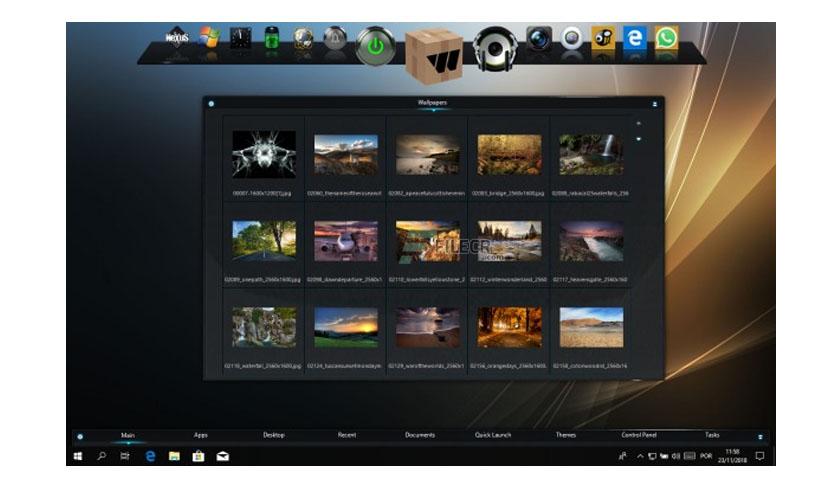836x484 pixels.
Task: Select the peaceful dusk lake shore wallpaper
Action: point(428,154)
